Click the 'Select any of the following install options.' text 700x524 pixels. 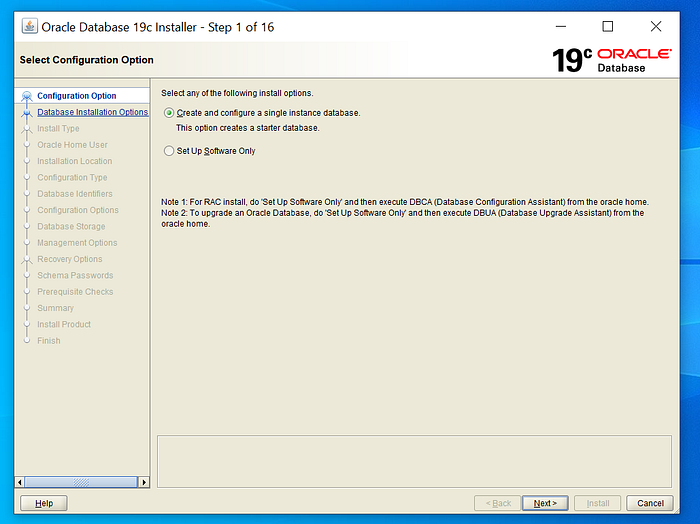tap(237, 93)
